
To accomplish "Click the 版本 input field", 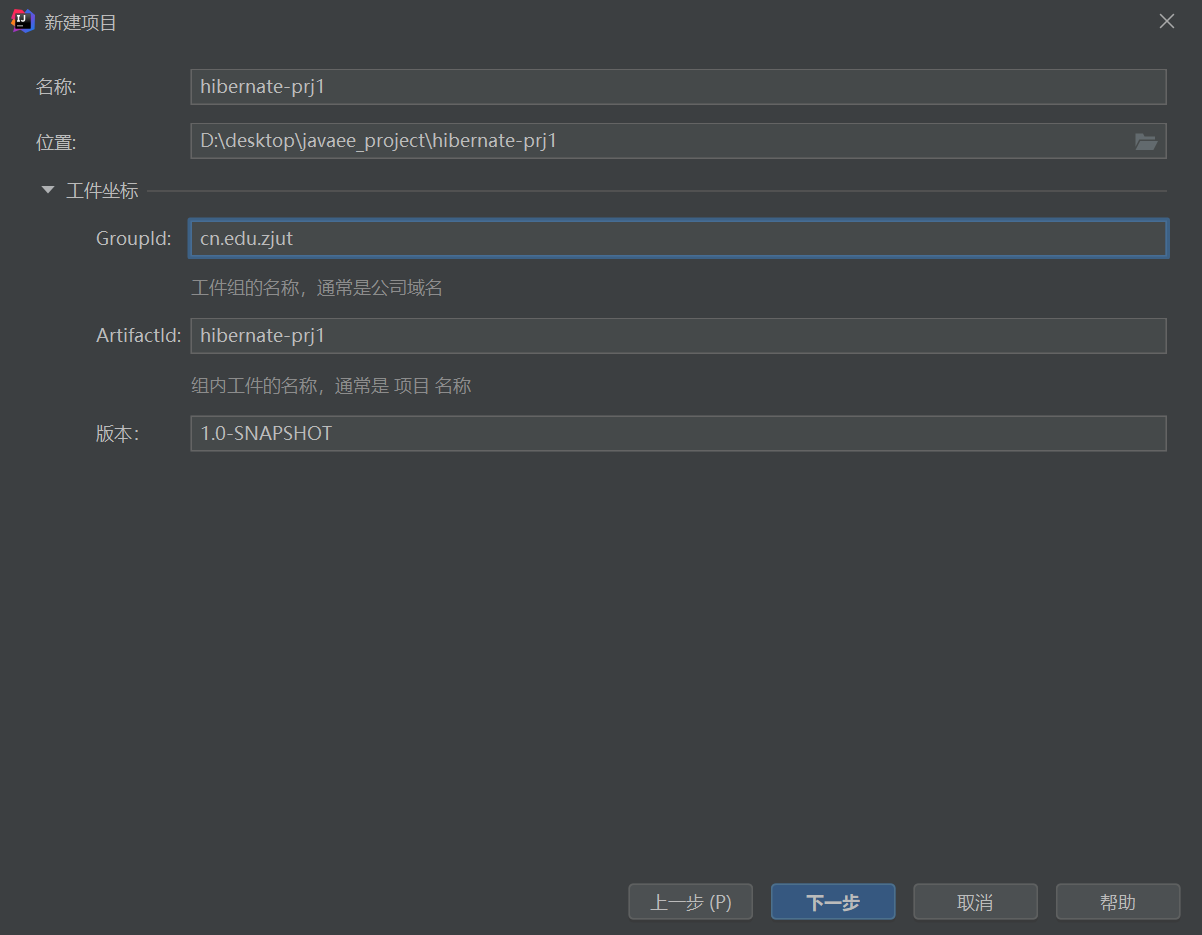I will click(x=678, y=434).
